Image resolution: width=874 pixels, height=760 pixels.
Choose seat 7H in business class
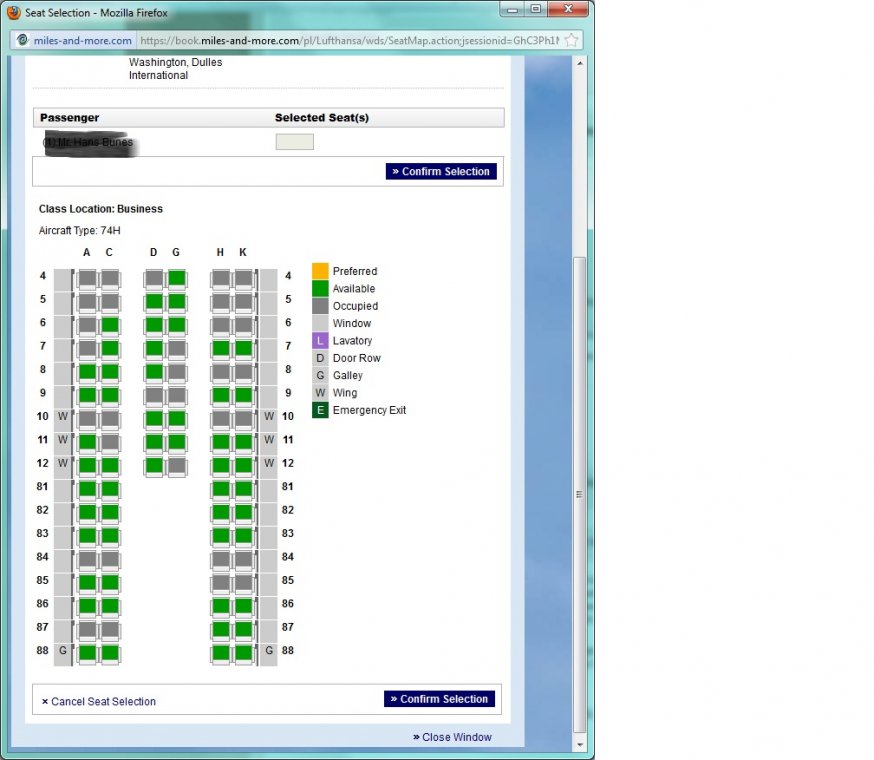[x=220, y=348]
